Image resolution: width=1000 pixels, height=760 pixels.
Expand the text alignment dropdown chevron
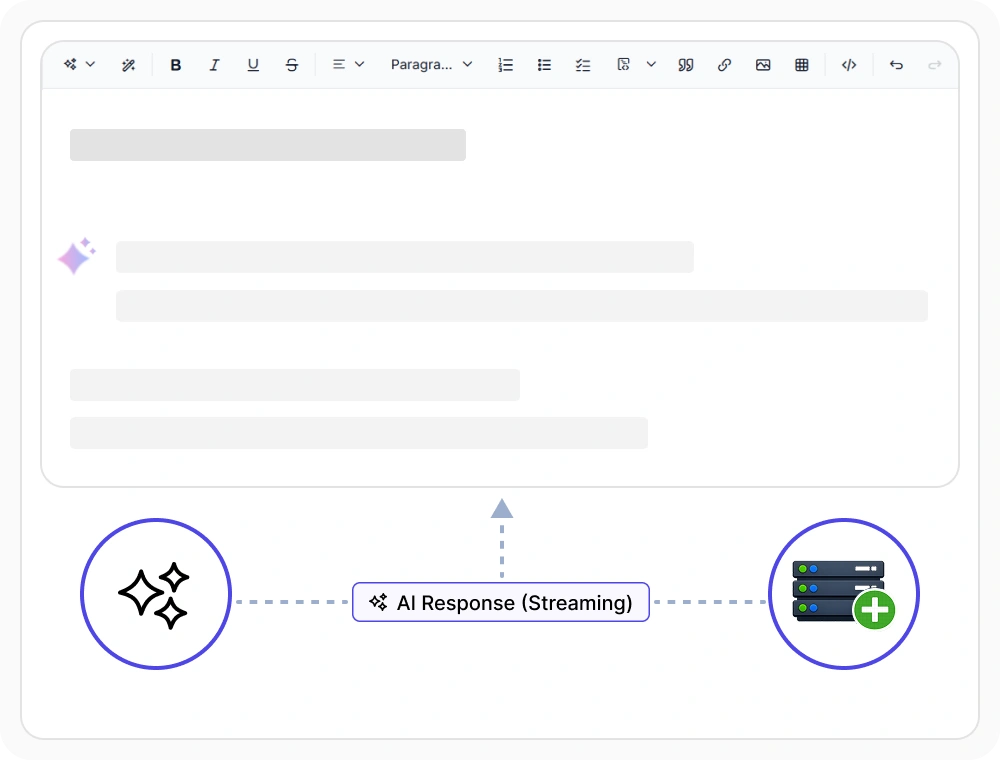(360, 64)
